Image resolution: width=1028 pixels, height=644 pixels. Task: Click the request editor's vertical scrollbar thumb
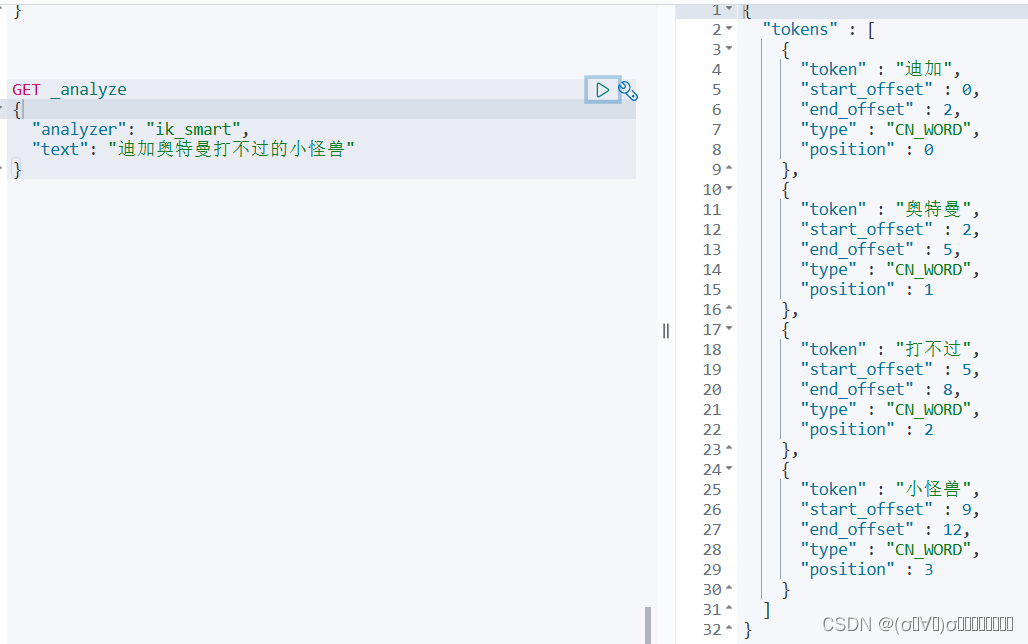[x=648, y=625]
